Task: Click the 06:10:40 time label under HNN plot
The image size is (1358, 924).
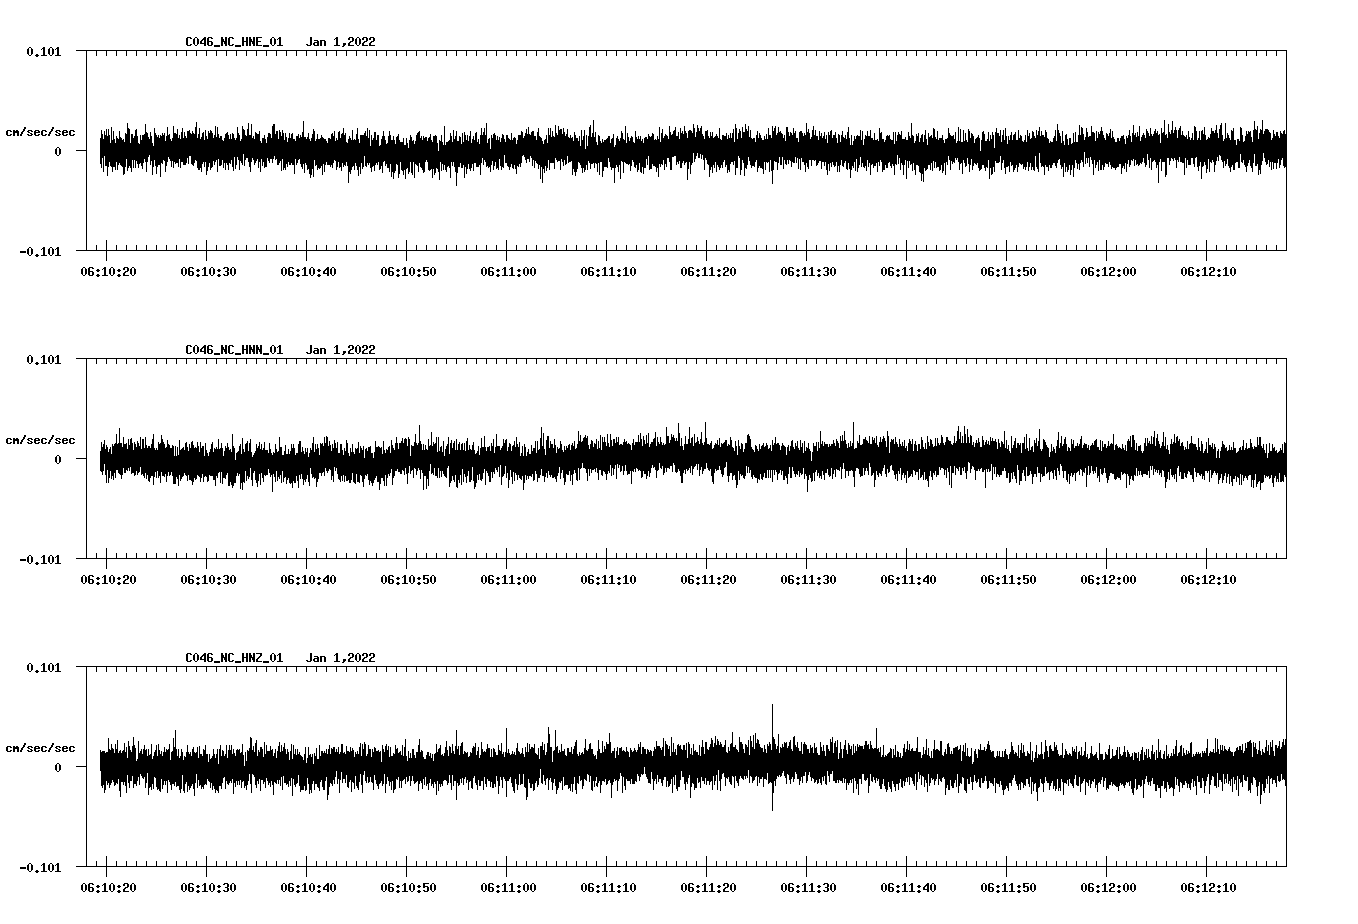Action: [308, 580]
